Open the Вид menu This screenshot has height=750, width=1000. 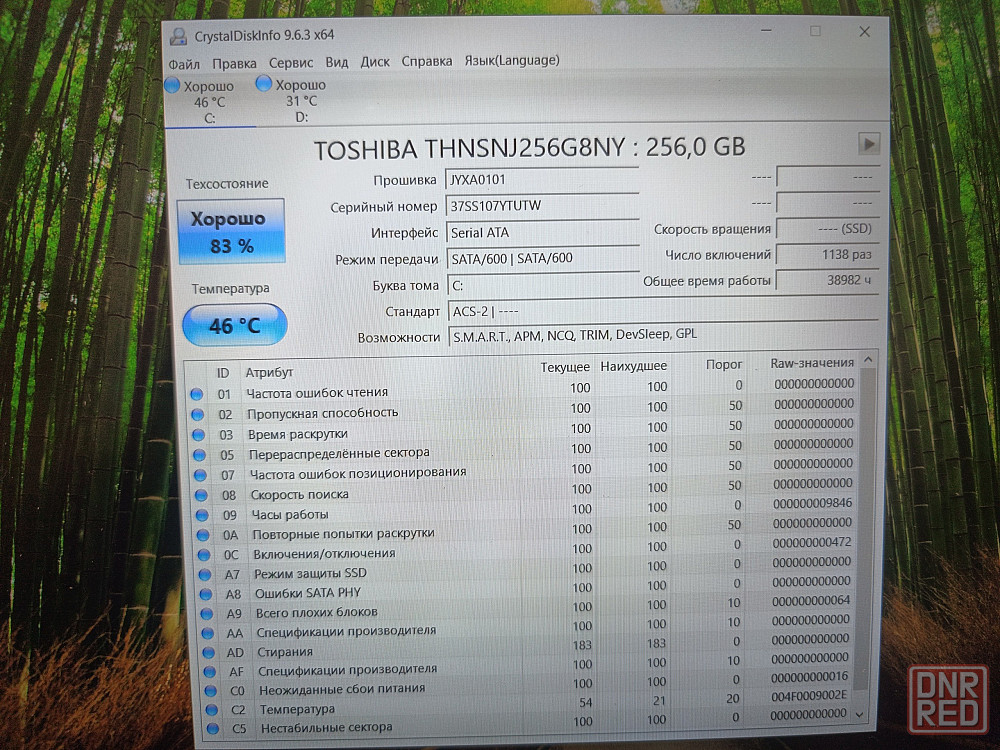click(337, 62)
